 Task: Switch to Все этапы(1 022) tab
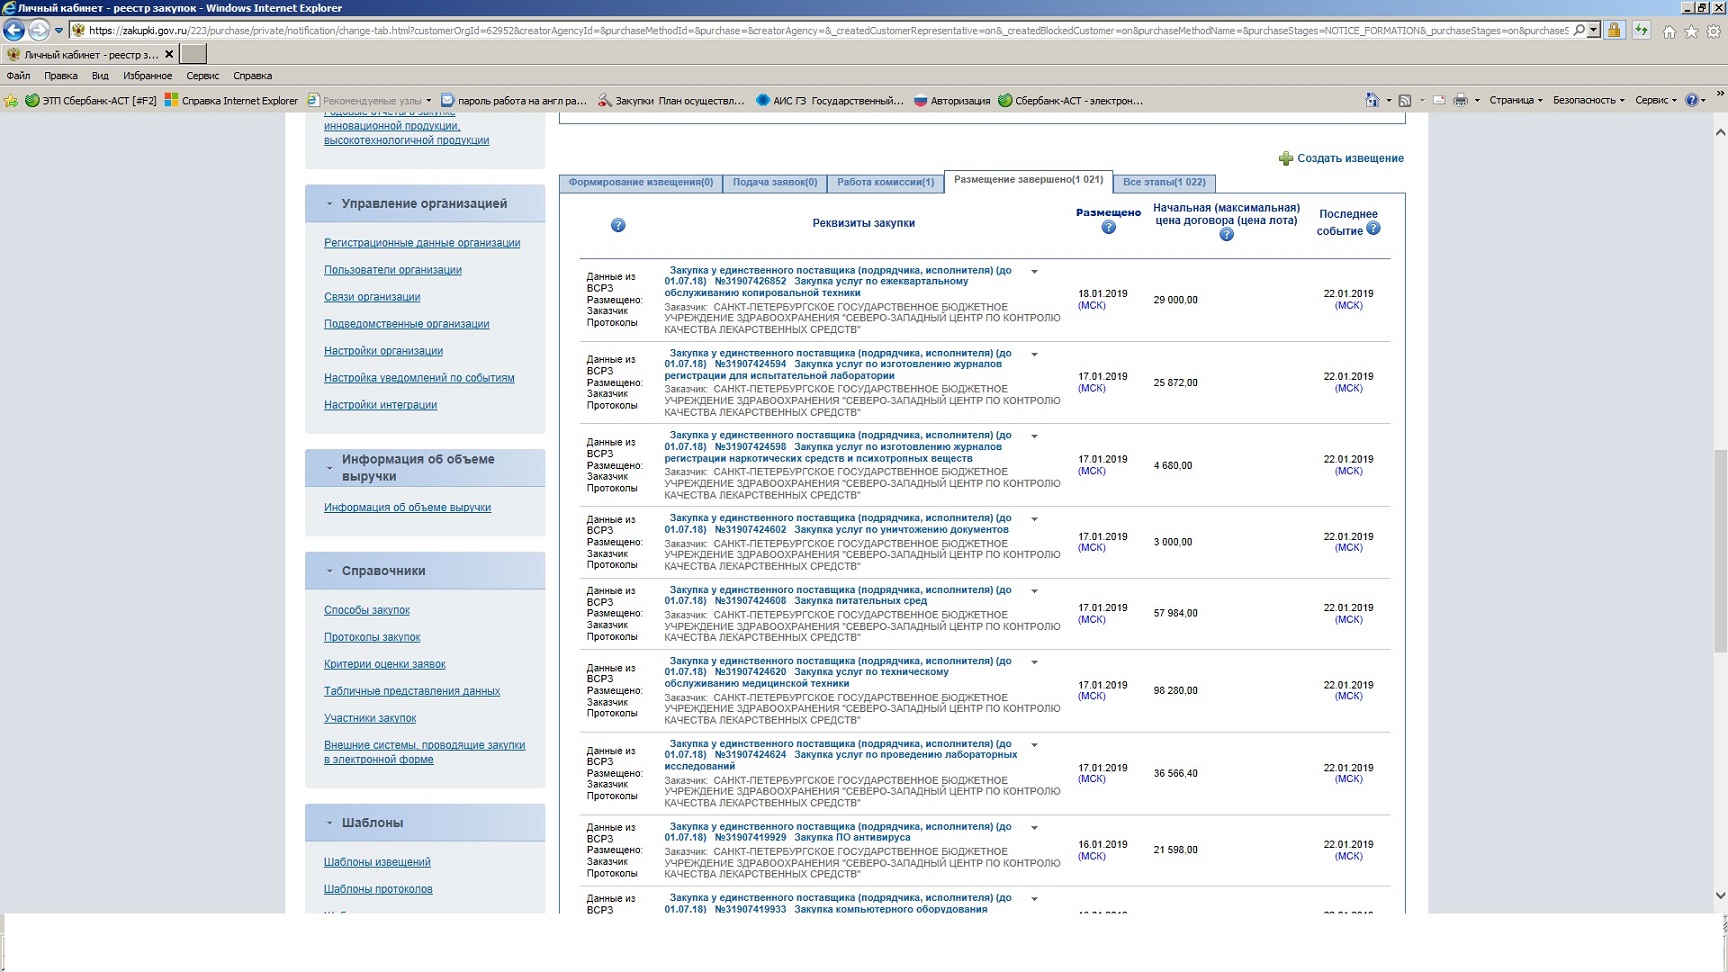[1164, 182]
